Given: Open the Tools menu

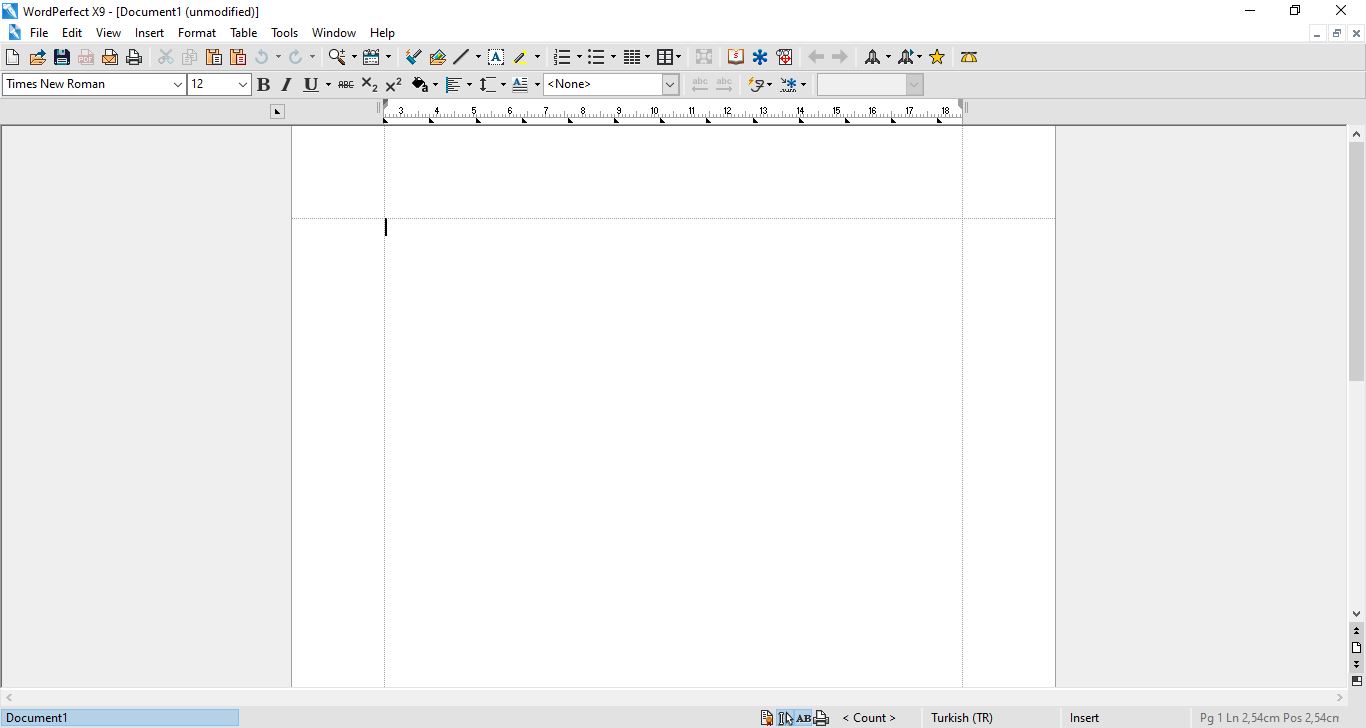Looking at the screenshot, I should [x=284, y=33].
